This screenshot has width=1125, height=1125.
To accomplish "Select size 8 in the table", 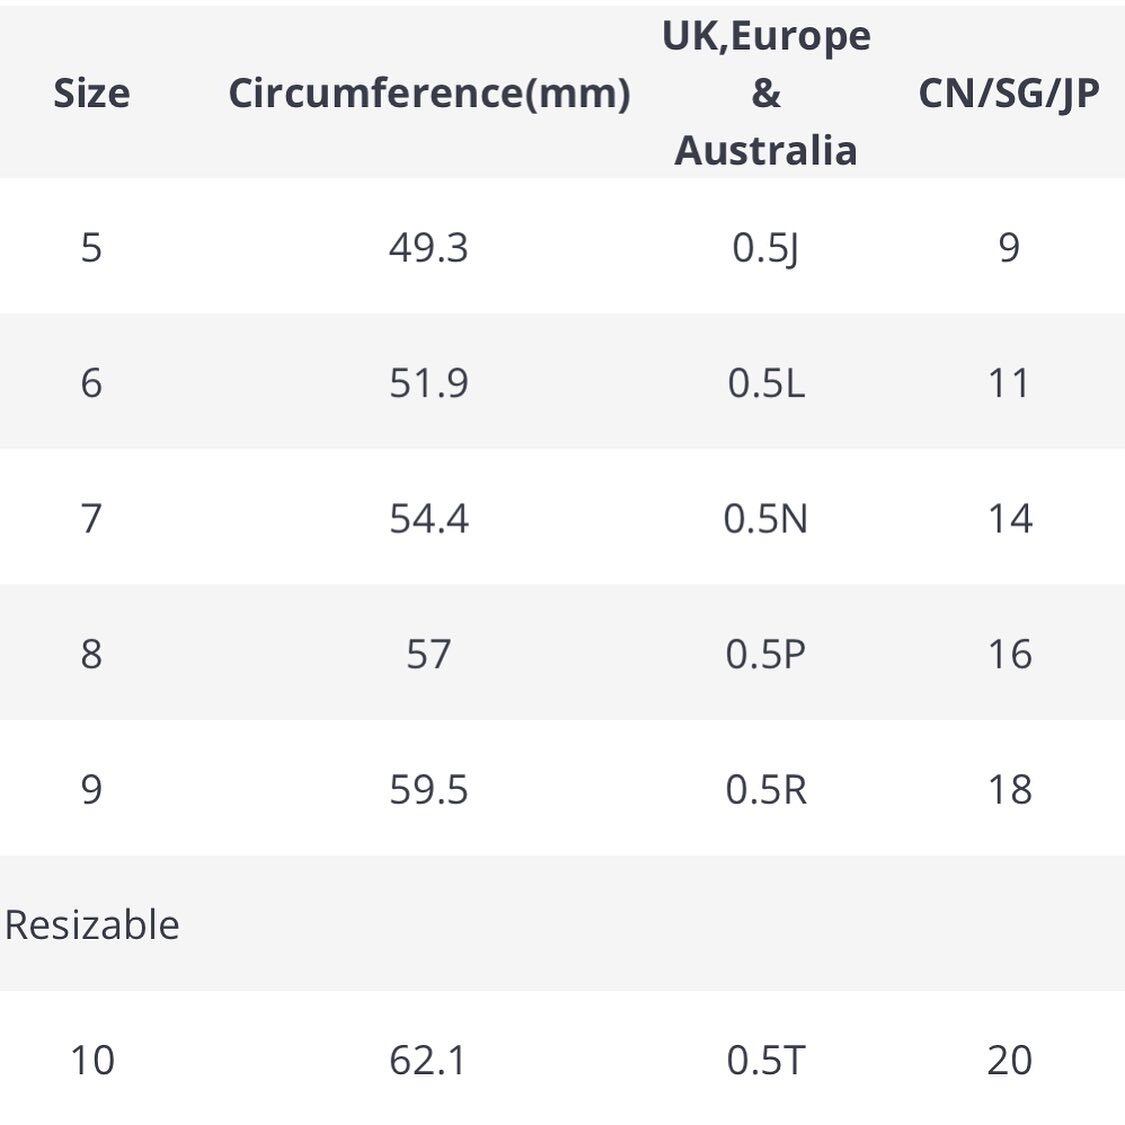I will point(91,653).
